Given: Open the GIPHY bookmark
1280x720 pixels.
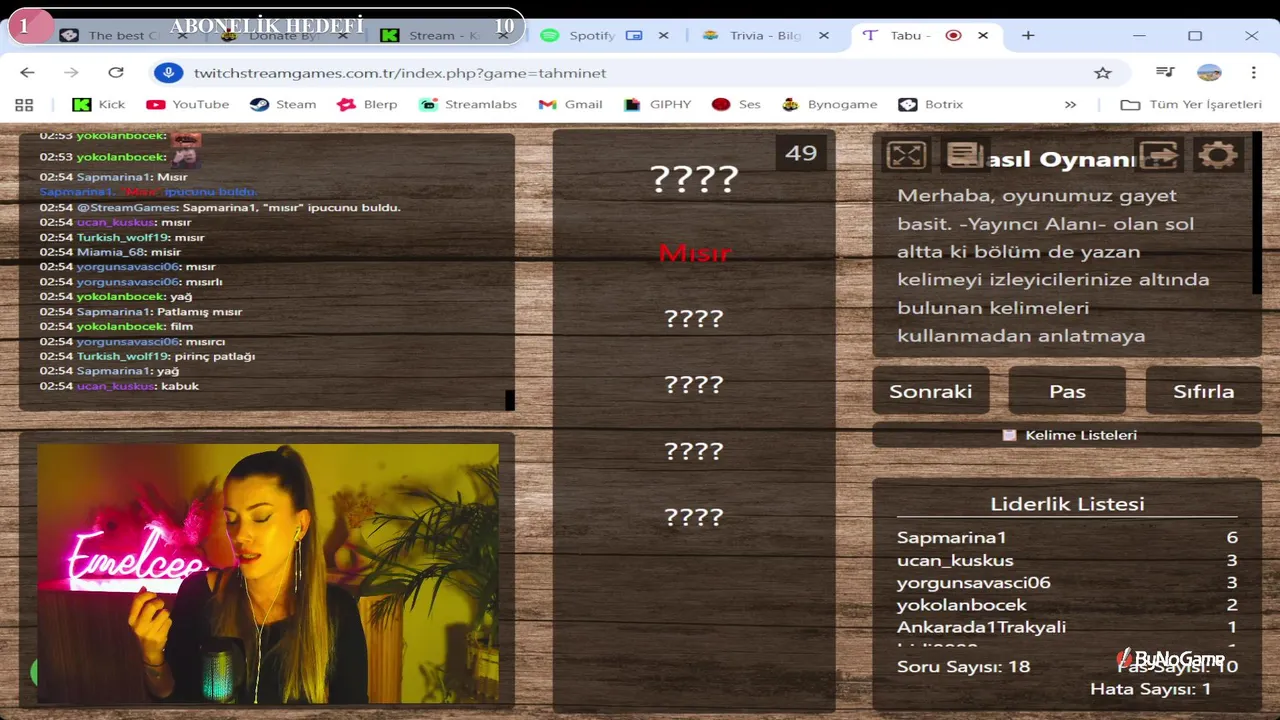Looking at the screenshot, I should (x=657, y=104).
